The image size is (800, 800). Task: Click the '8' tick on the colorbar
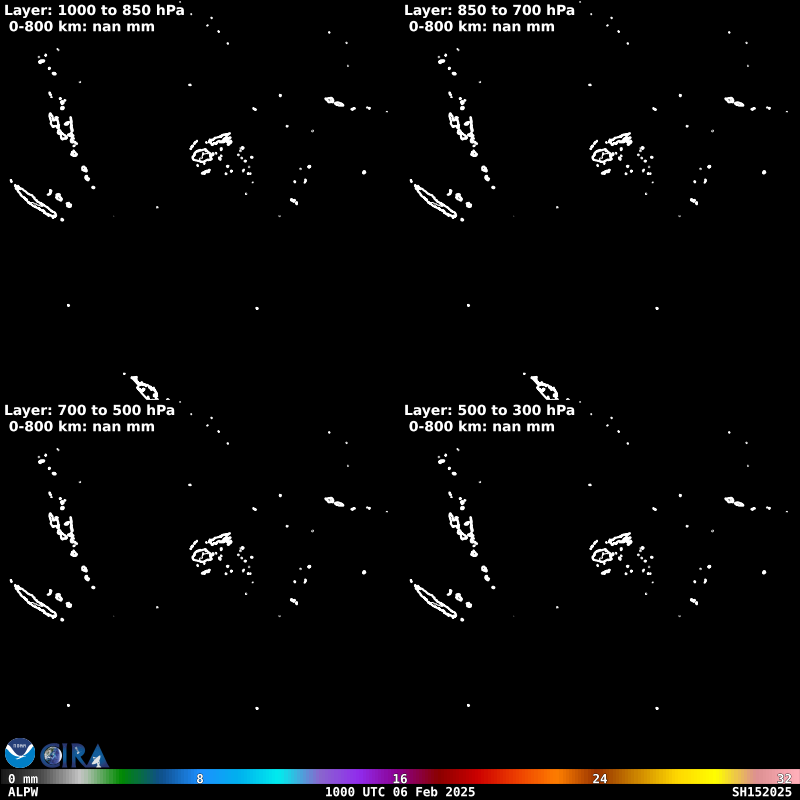click(200, 779)
